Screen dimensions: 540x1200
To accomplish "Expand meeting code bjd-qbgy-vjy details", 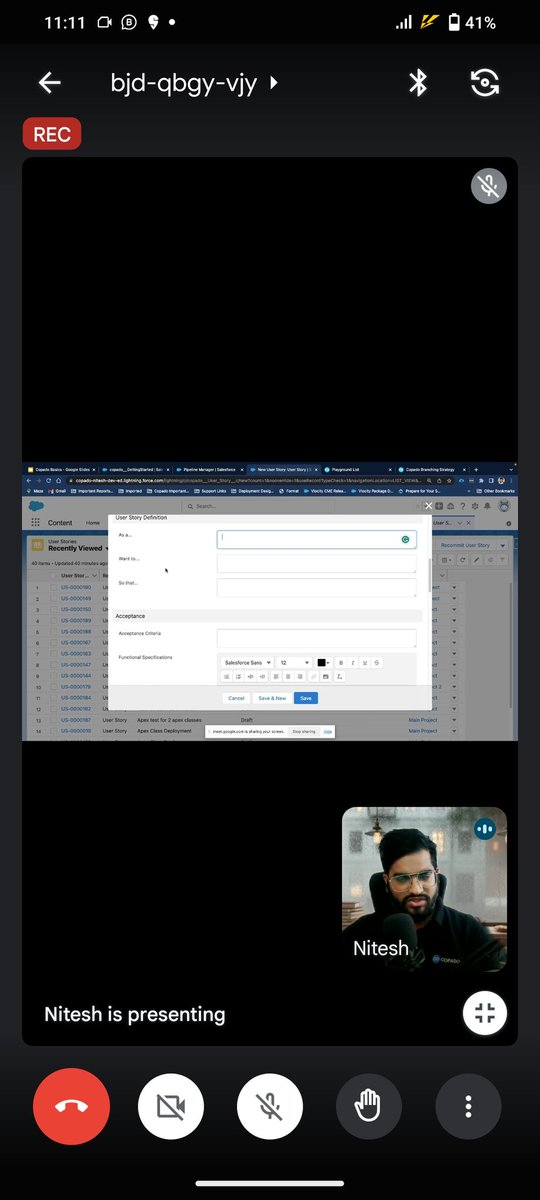I will pyautogui.click(x=194, y=83).
